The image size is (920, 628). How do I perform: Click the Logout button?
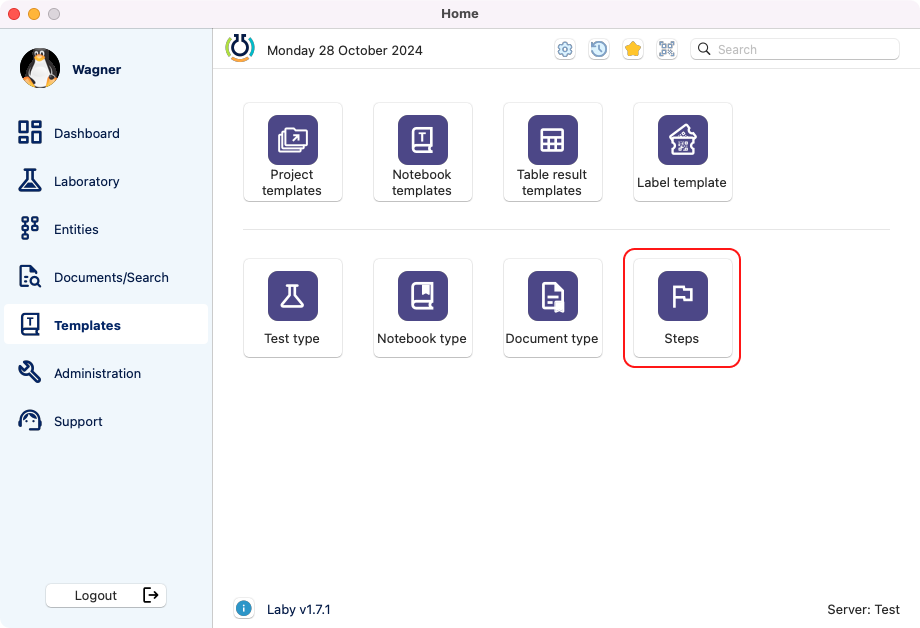106,595
